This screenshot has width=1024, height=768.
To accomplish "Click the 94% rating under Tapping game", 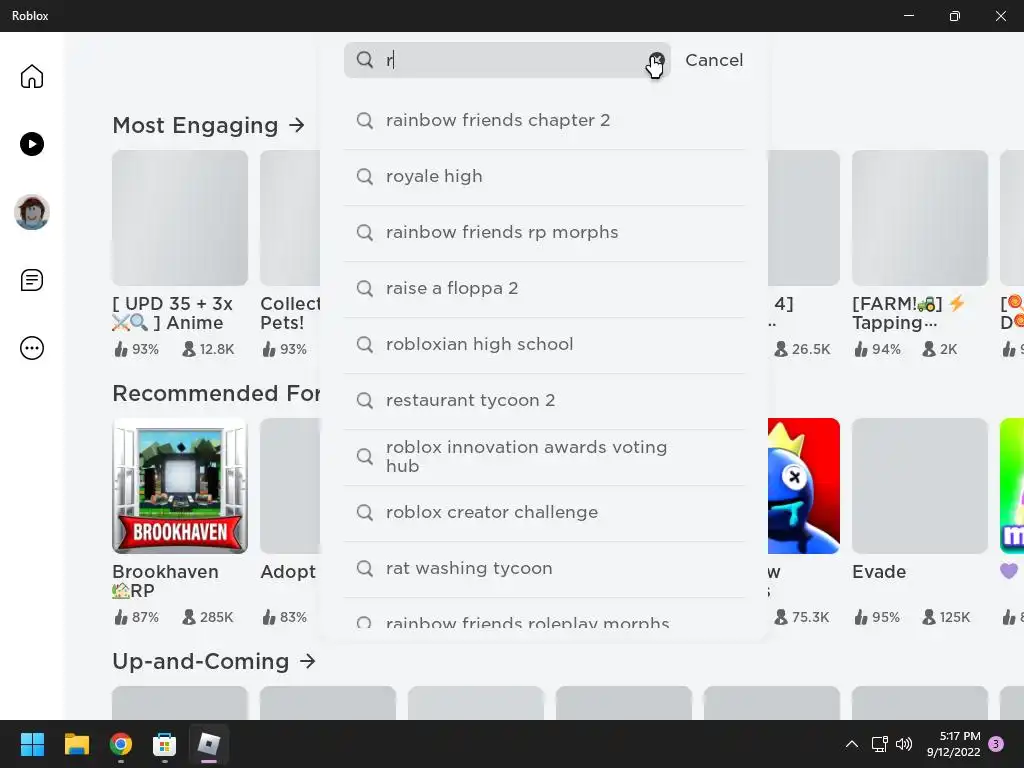I will [877, 349].
